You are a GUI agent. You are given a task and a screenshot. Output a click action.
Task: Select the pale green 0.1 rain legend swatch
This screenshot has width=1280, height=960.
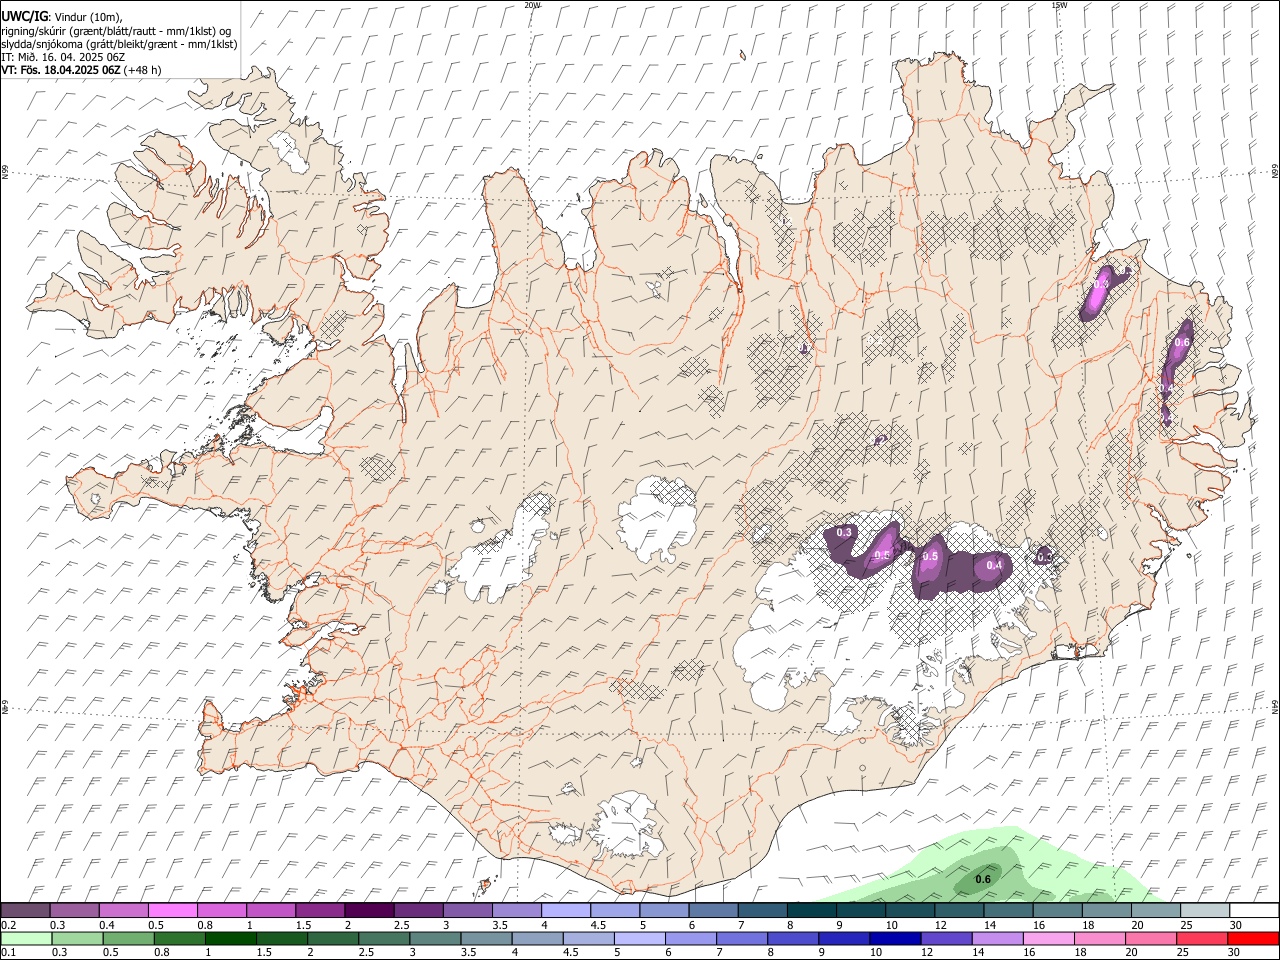(25, 938)
